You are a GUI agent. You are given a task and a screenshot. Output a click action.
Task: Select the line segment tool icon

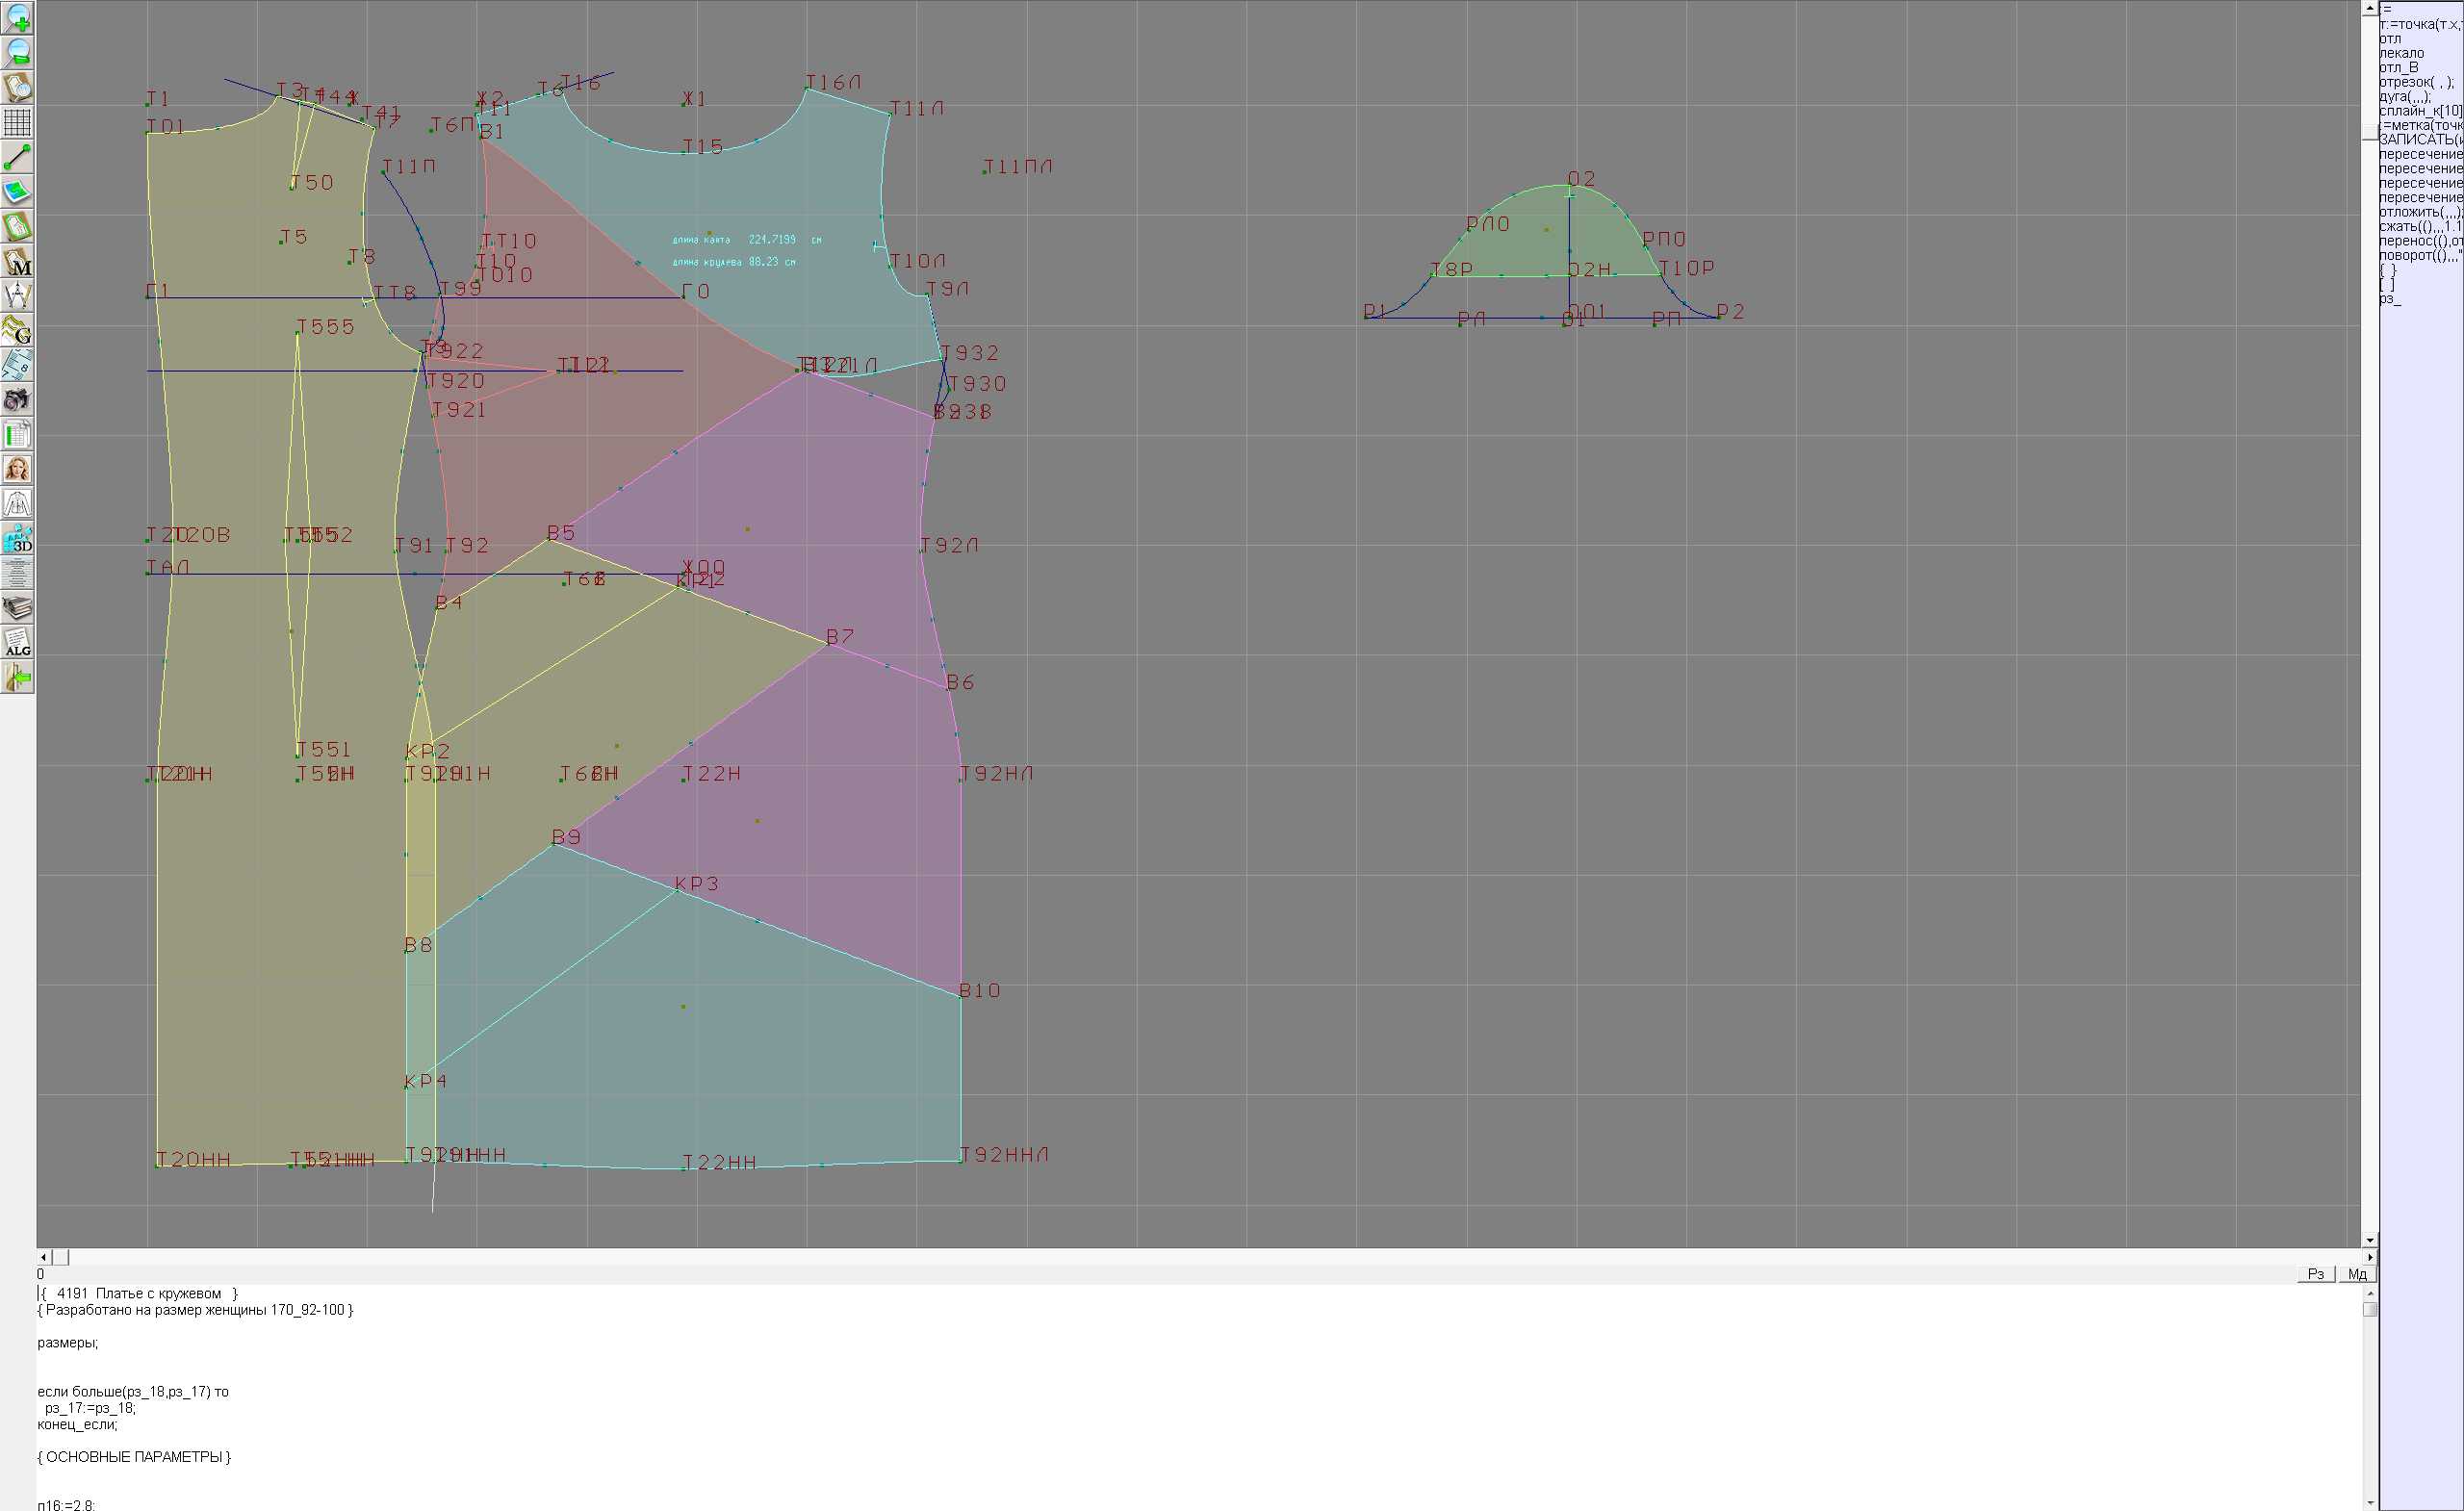[18, 157]
